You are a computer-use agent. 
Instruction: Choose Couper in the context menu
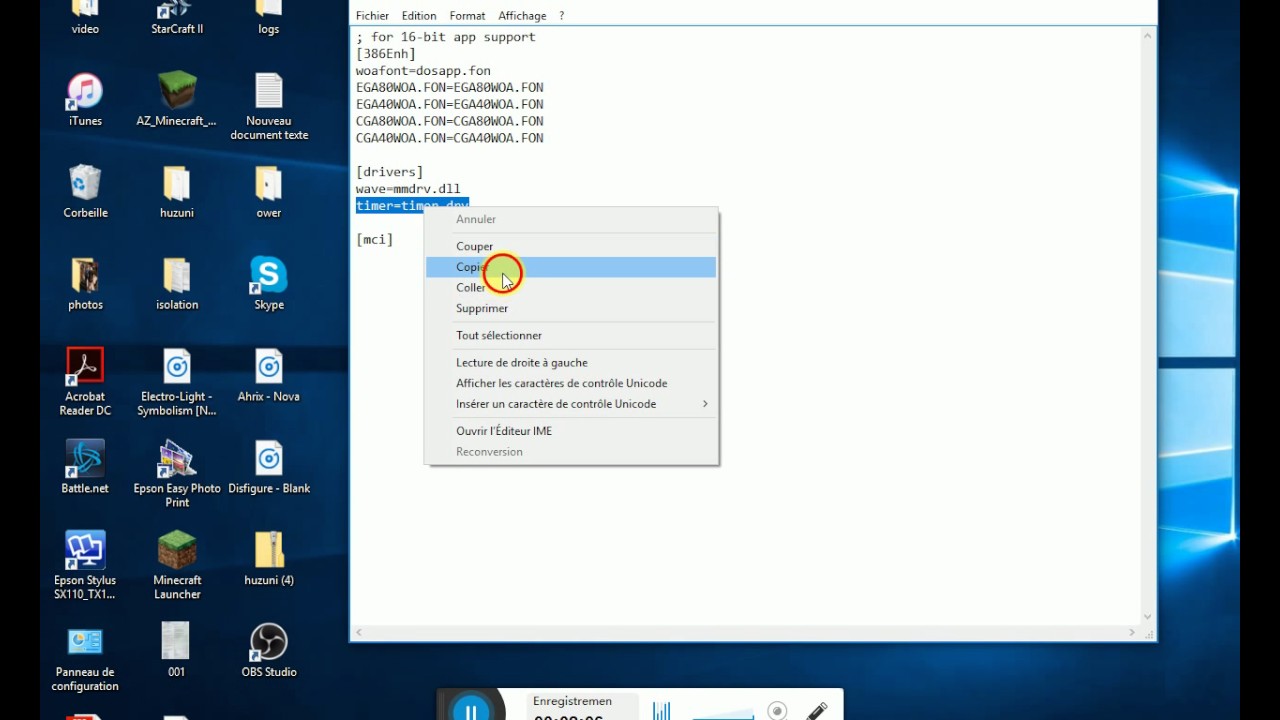point(571,246)
